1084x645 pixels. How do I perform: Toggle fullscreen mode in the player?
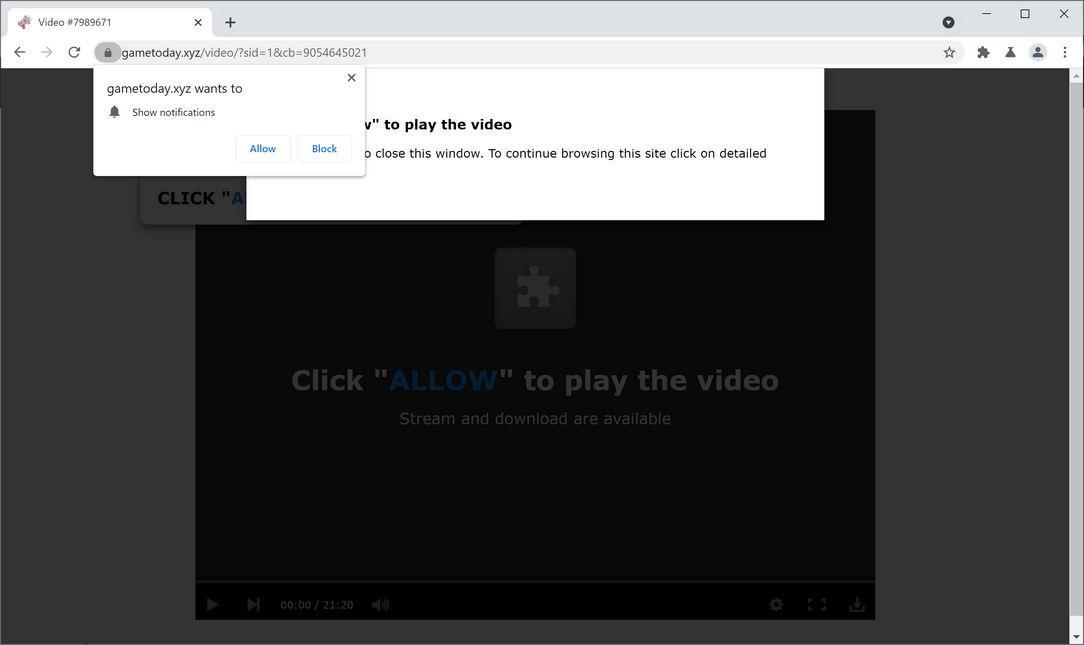pos(818,604)
